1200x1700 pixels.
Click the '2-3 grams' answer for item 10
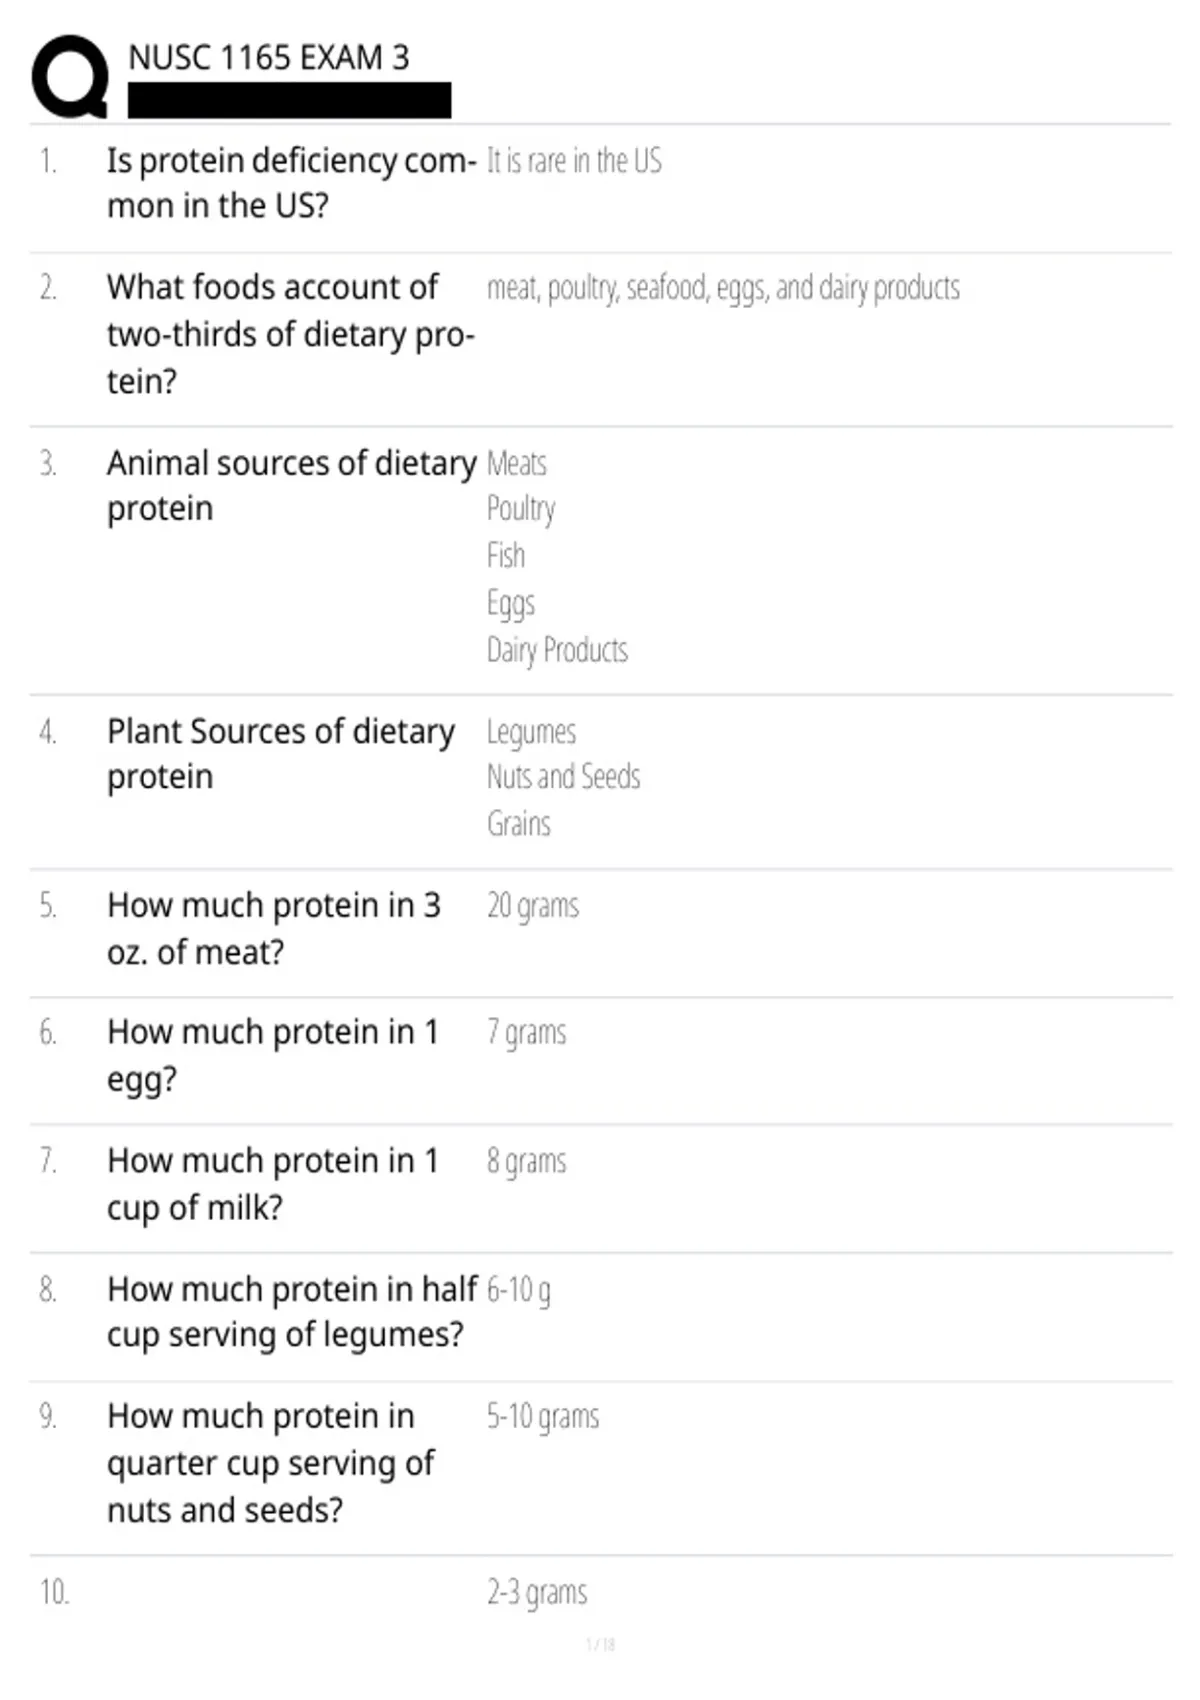(537, 1592)
